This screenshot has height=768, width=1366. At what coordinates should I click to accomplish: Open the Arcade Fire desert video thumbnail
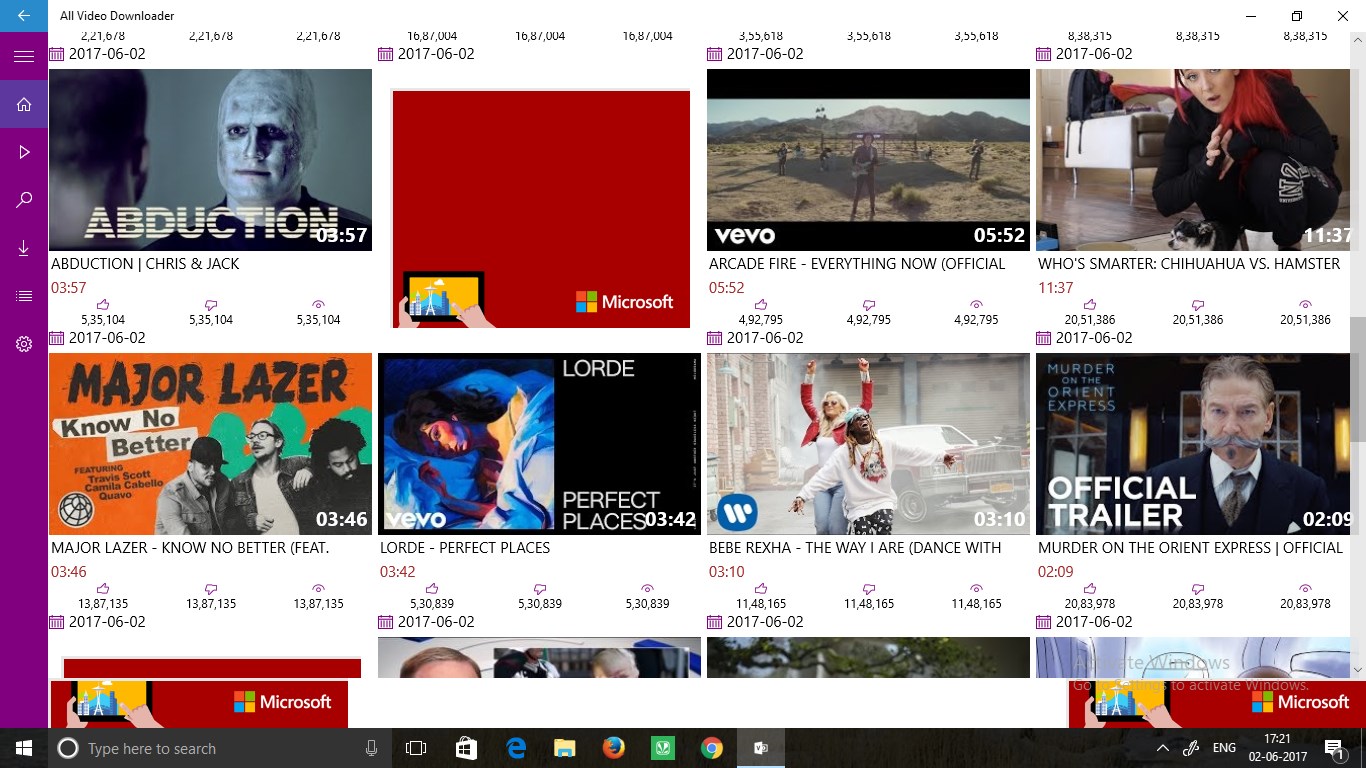coord(868,160)
